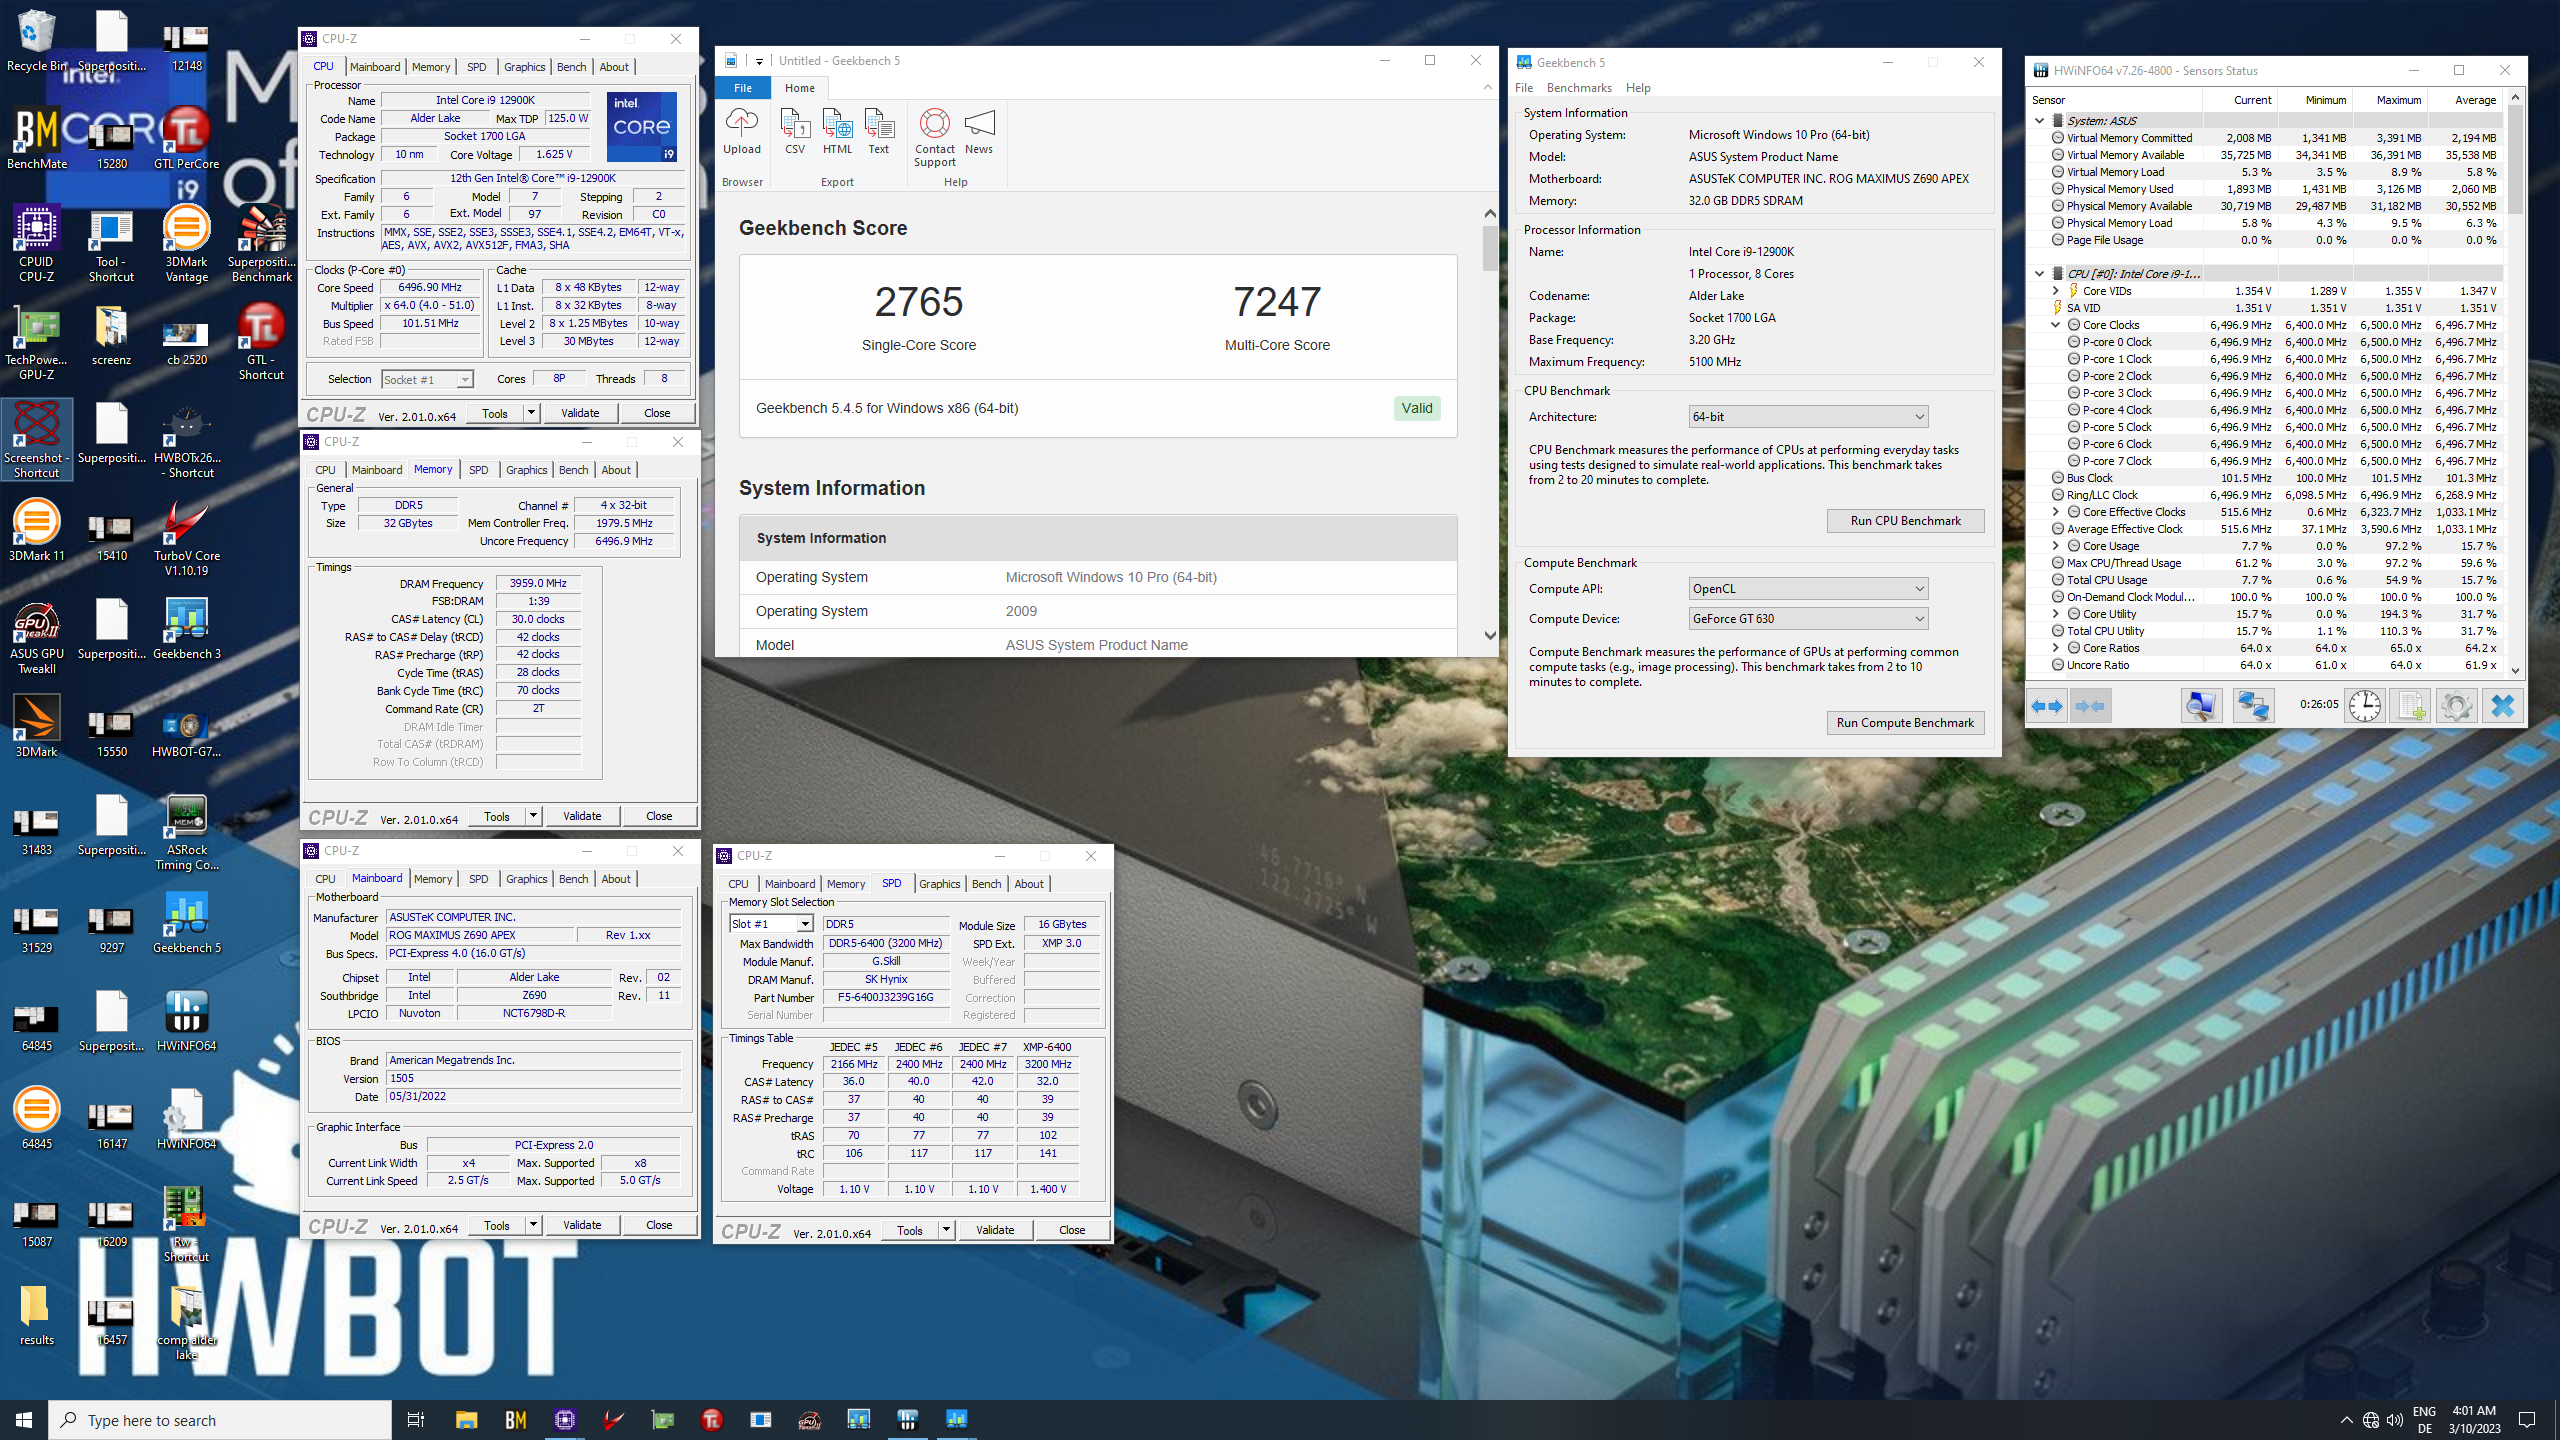
Task: Open the Benchmarks menu in Geekbench 5
Action: (1579, 88)
